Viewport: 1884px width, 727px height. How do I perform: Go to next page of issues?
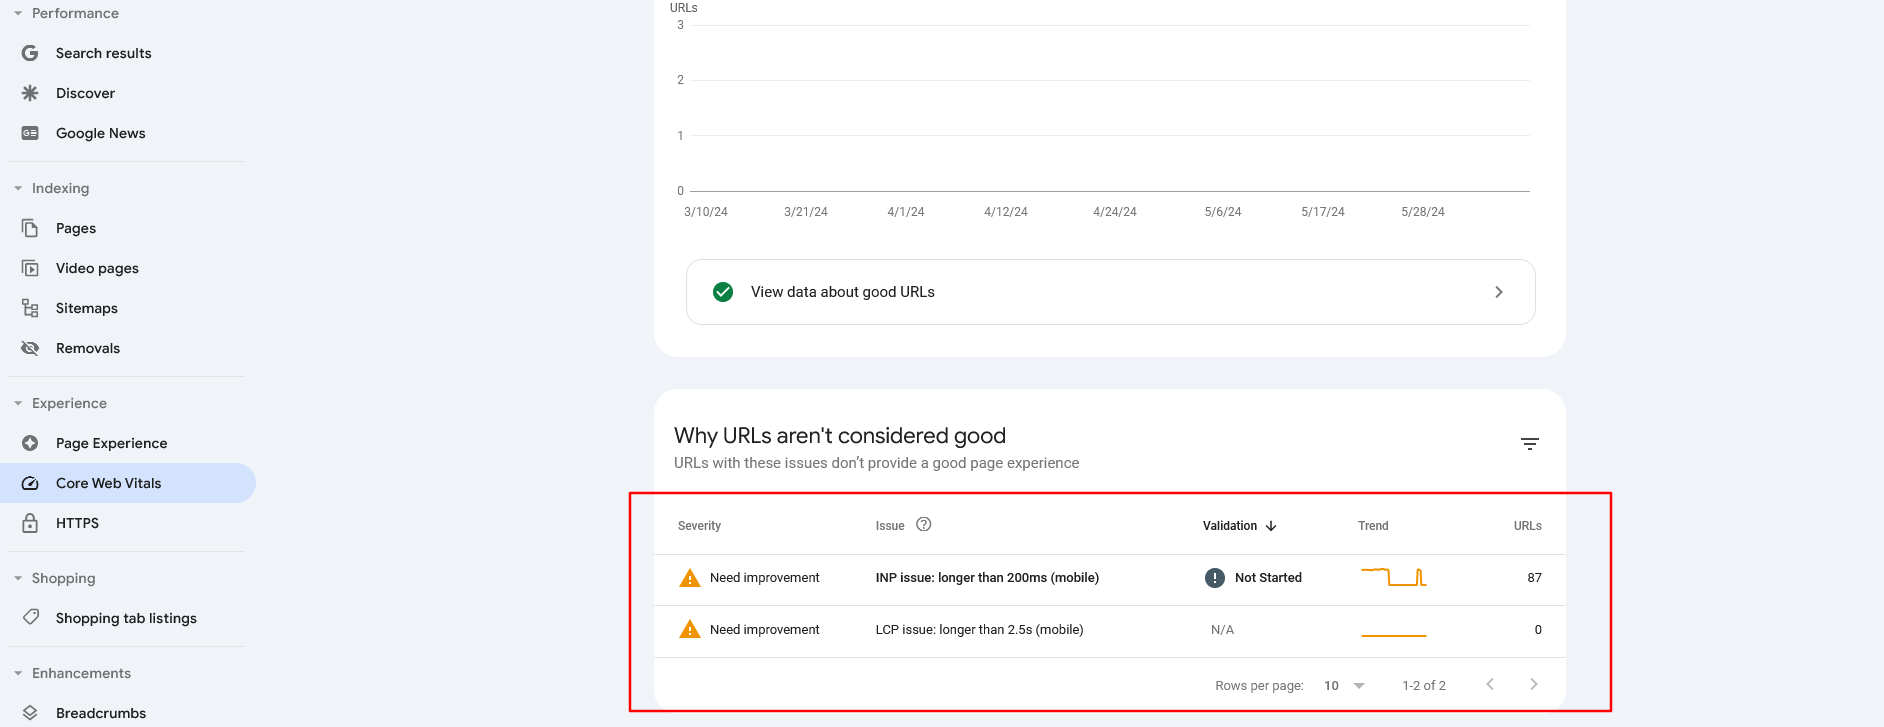pos(1533,685)
